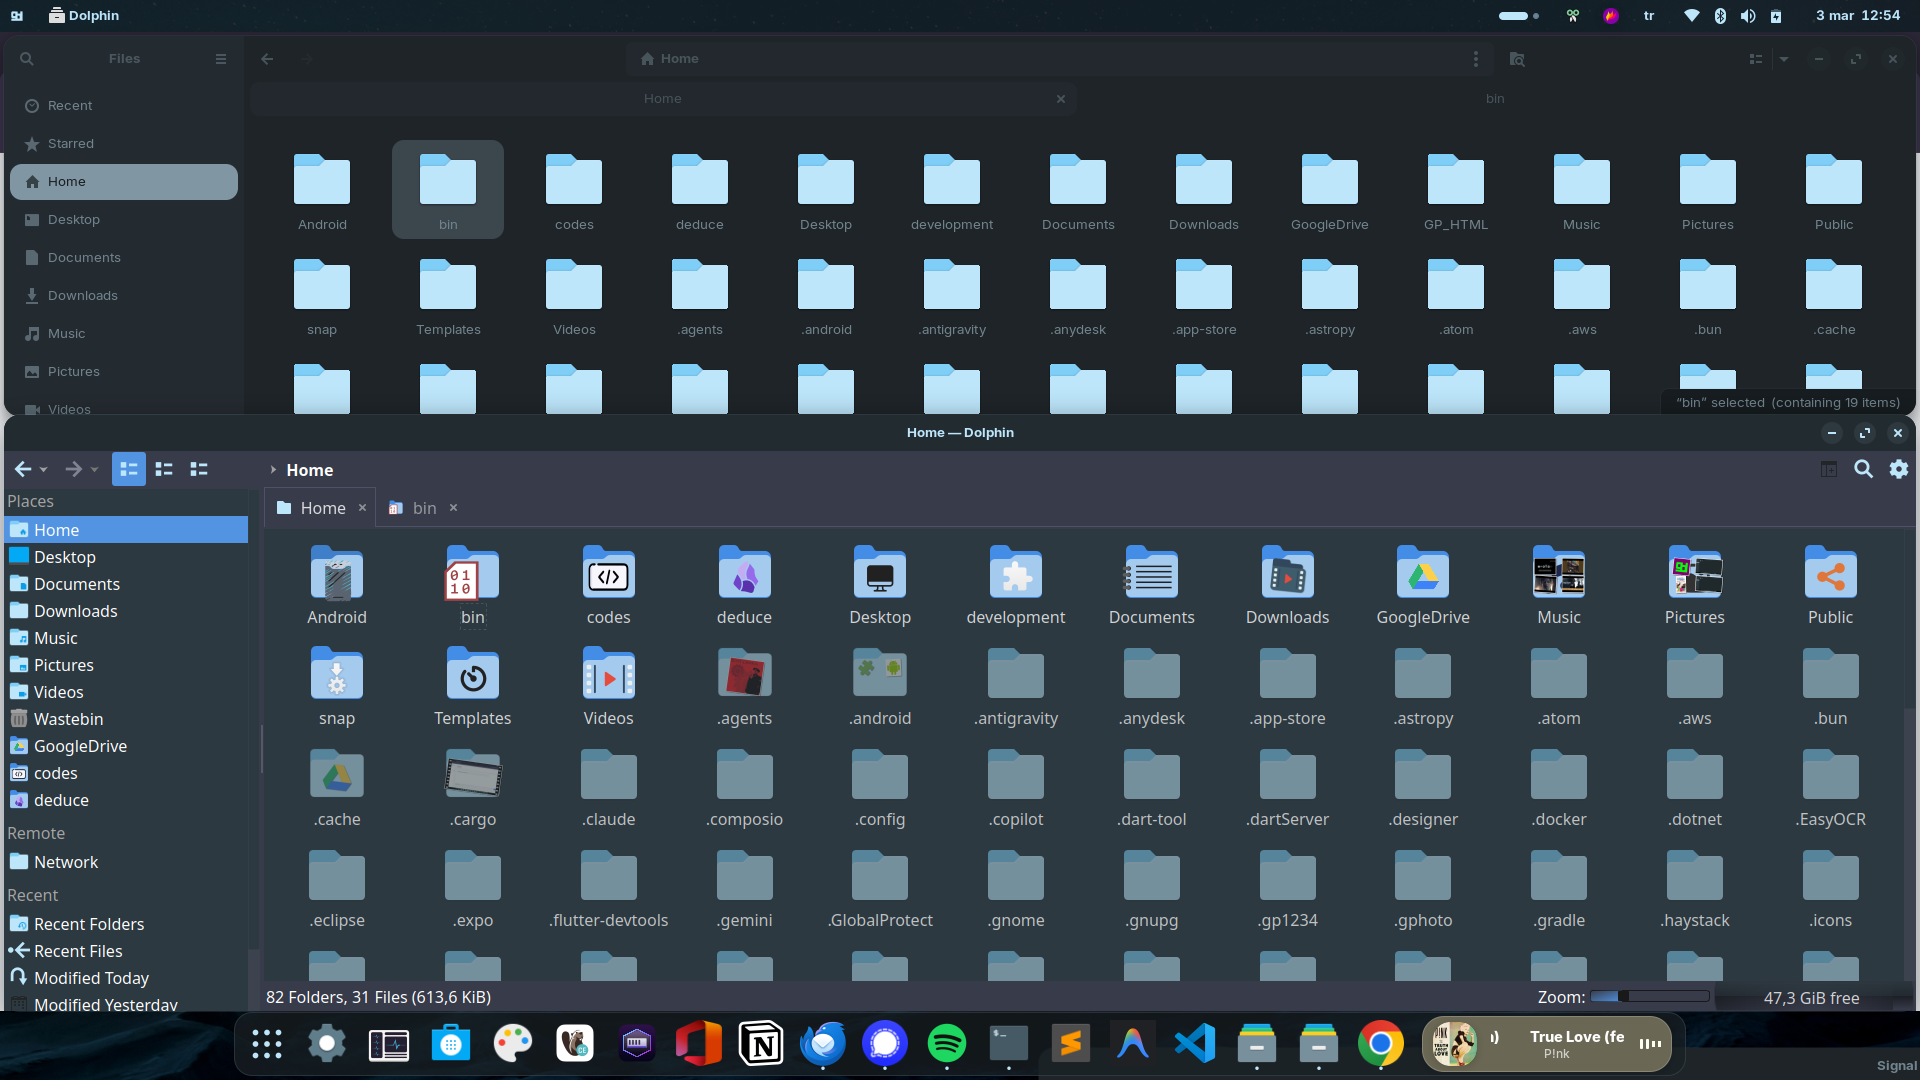Switch to Details view mode

(199, 469)
